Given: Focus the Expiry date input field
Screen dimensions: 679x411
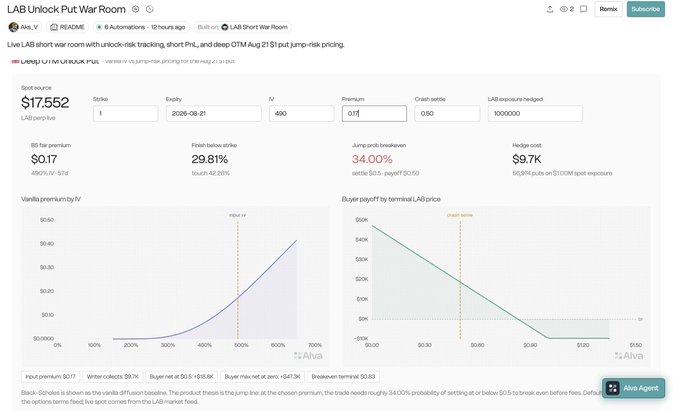Looking at the screenshot, I should click(213, 113).
